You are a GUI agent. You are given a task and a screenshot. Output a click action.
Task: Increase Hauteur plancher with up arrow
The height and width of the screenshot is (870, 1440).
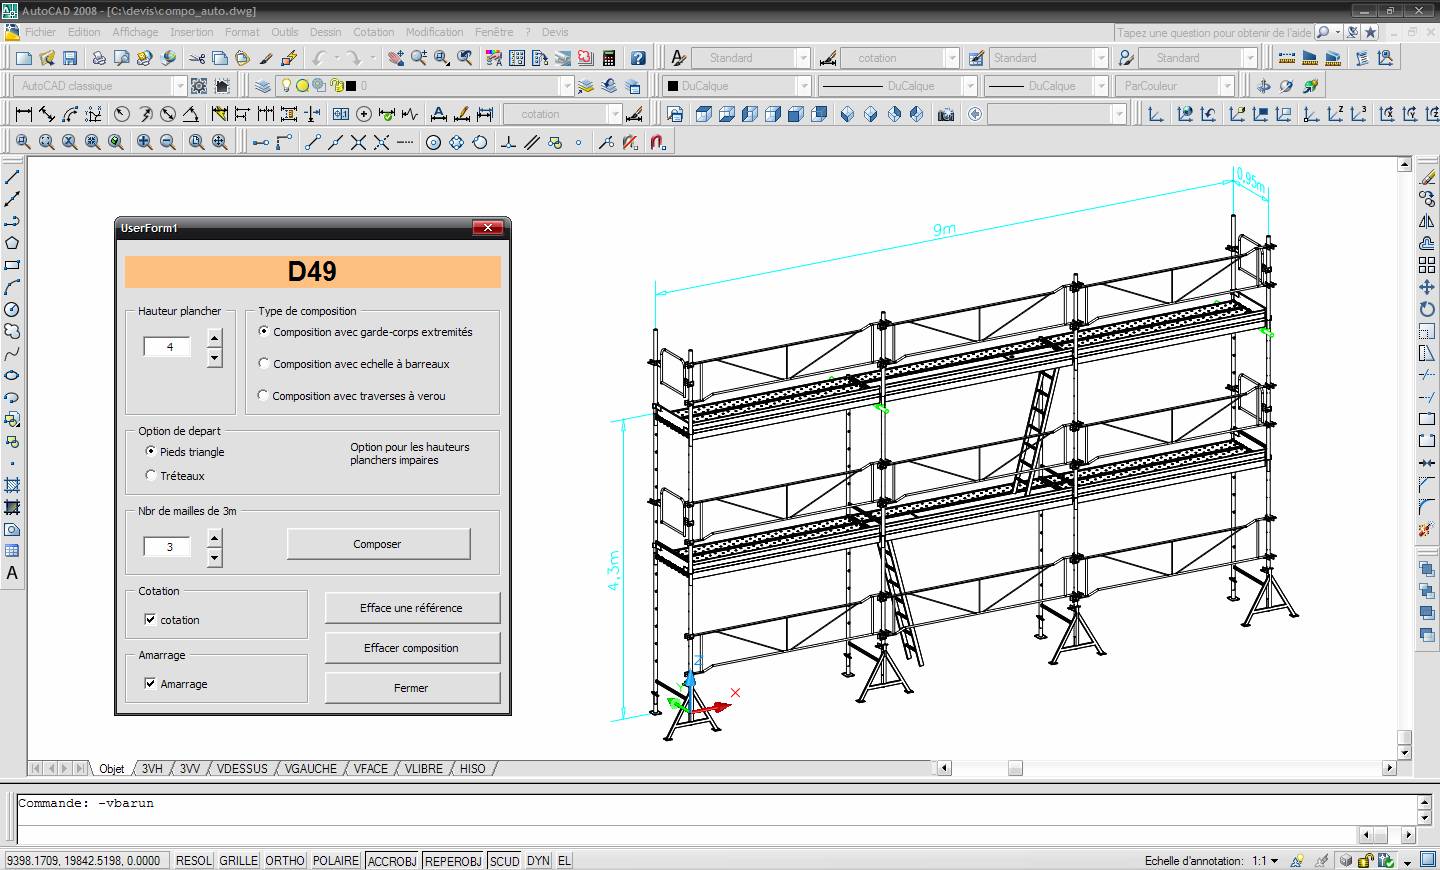214,338
